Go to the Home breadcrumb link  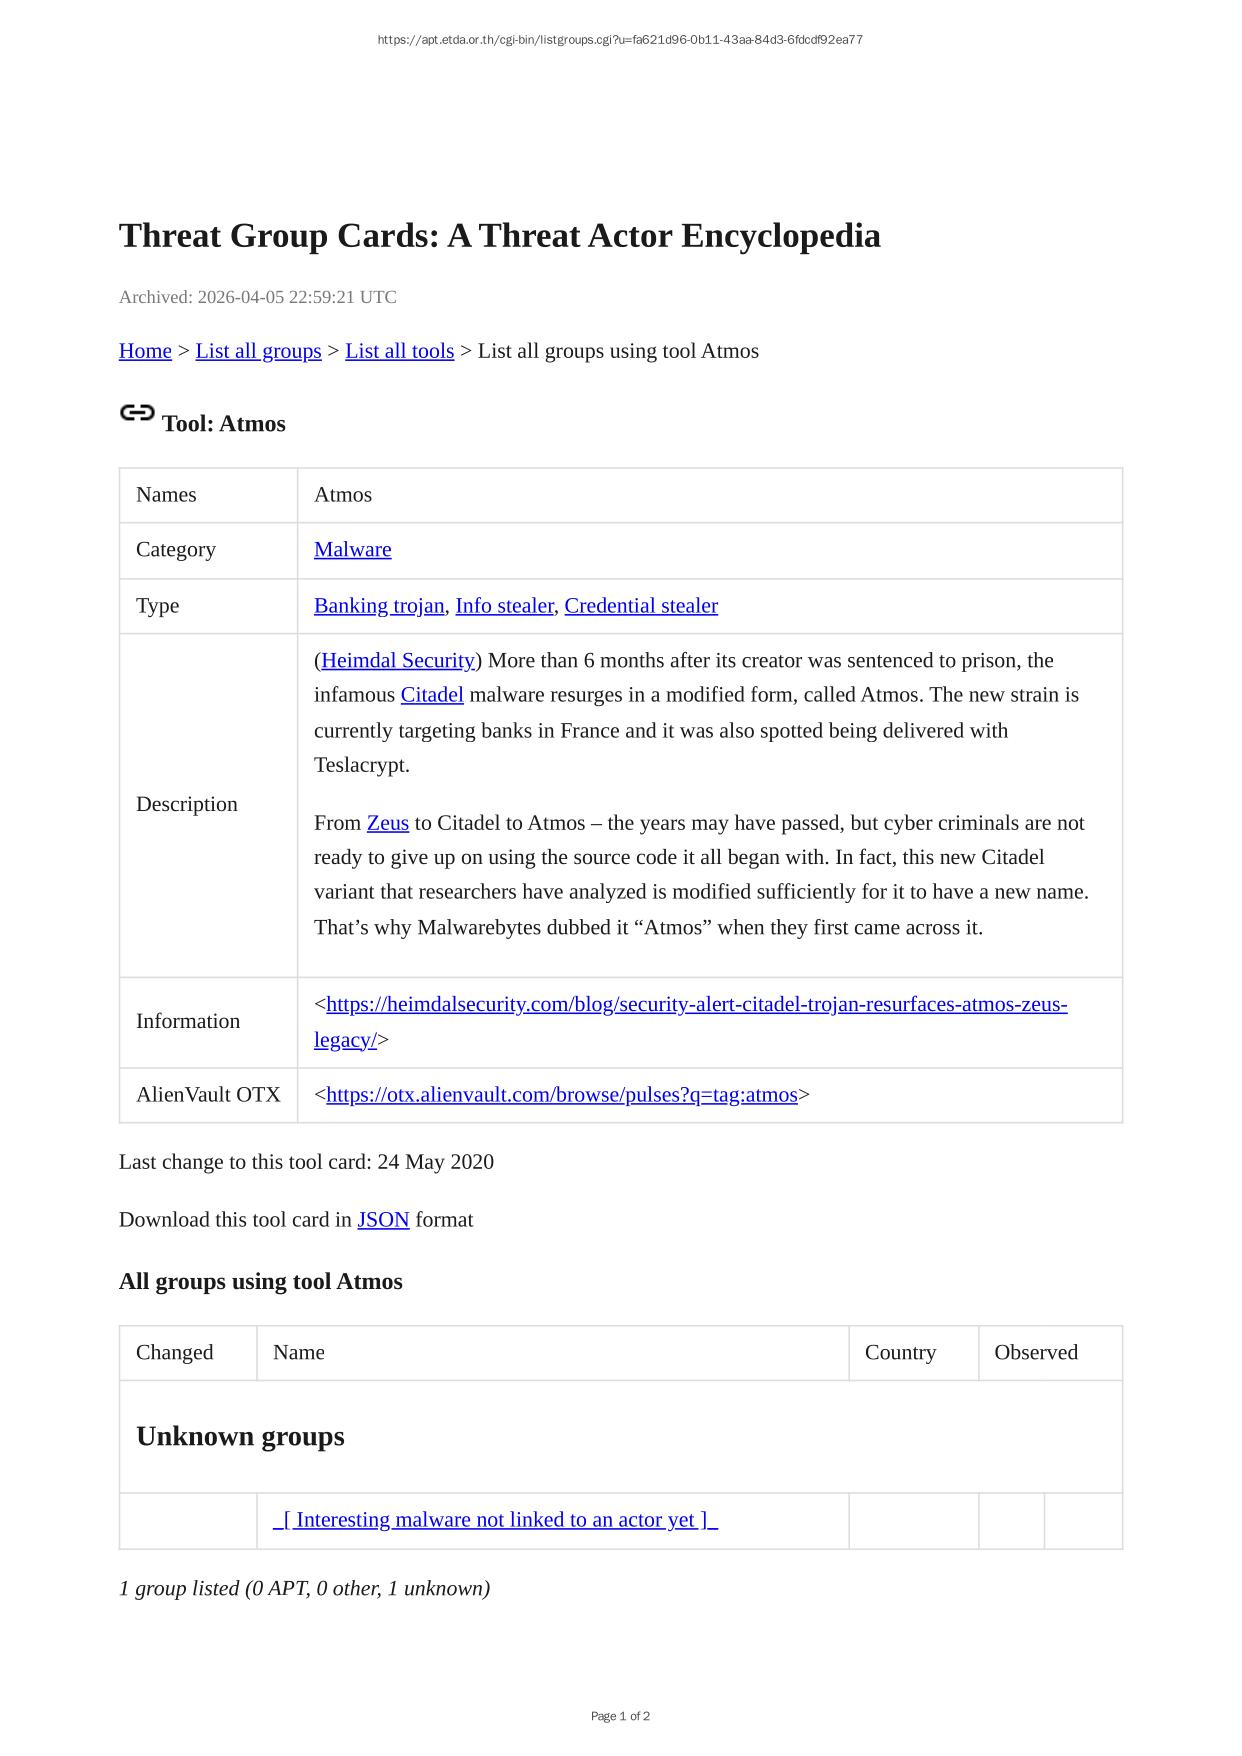click(x=145, y=351)
